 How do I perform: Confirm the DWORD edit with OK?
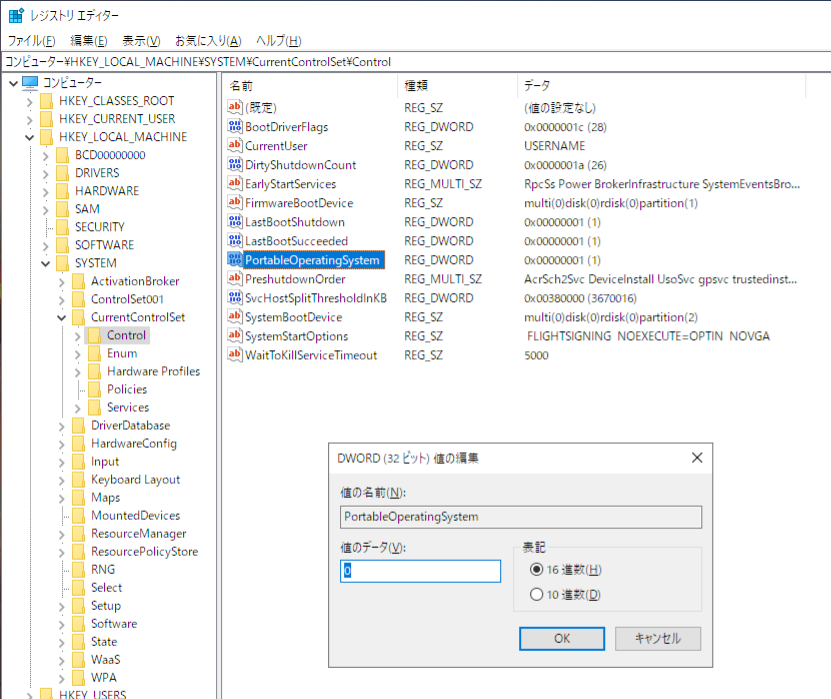pos(562,639)
